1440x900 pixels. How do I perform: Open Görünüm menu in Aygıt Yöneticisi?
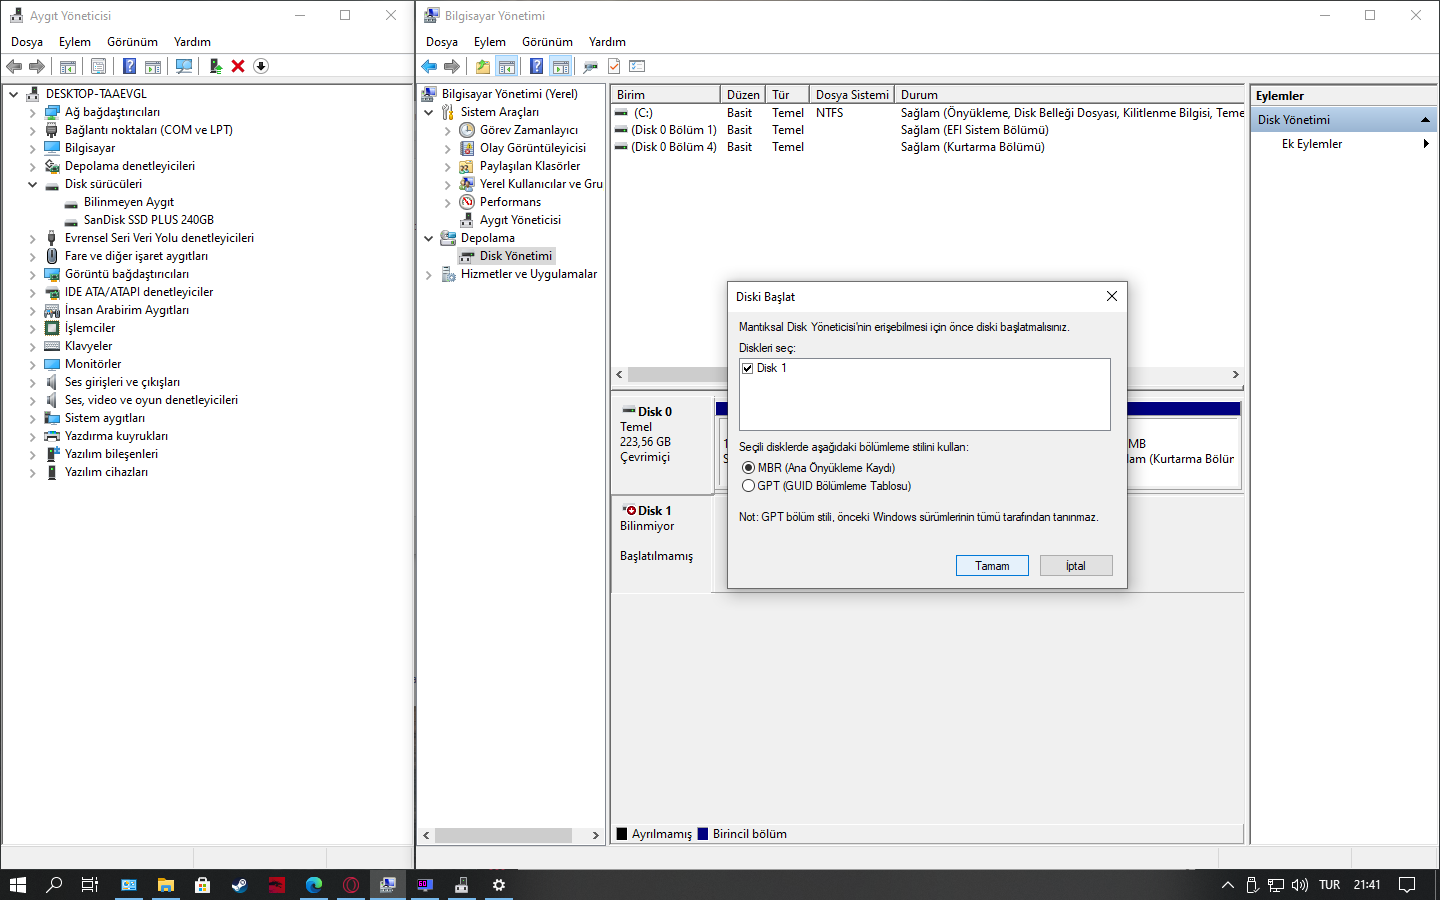[x=132, y=42]
